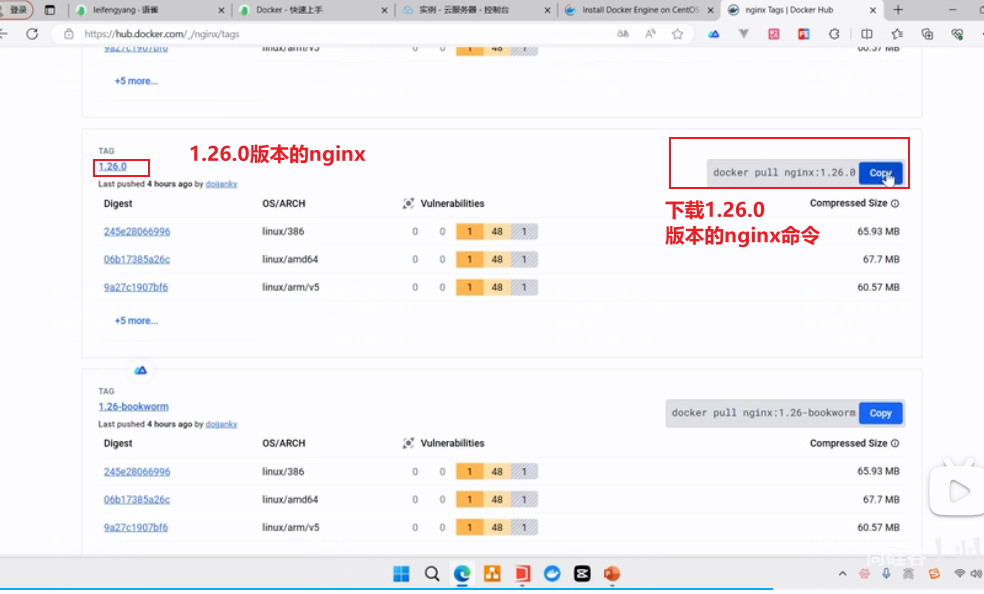The width and height of the screenshot is (984, 594).
Task: Click vulnerability count 48 in 1.26.0 linux/386 row
Action: pos(497,231)
